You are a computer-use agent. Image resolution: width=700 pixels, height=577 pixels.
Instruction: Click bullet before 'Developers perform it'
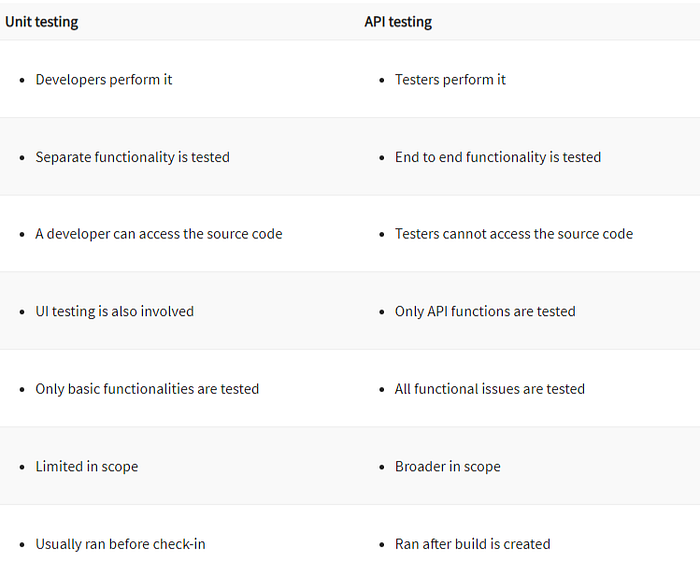(23, 80)
